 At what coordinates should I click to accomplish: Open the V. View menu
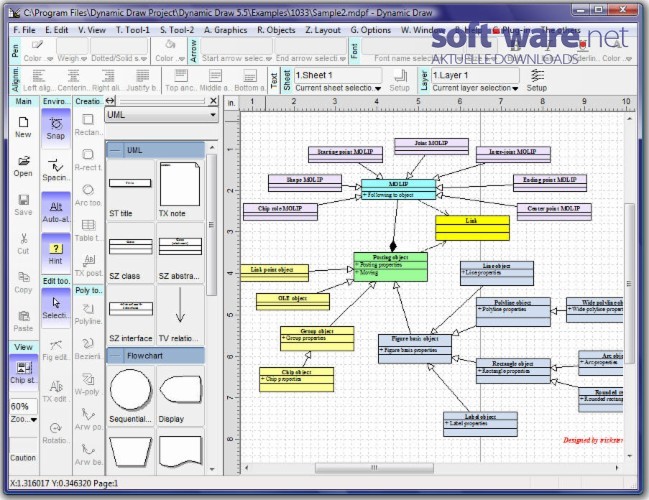[x=91, y=30]
